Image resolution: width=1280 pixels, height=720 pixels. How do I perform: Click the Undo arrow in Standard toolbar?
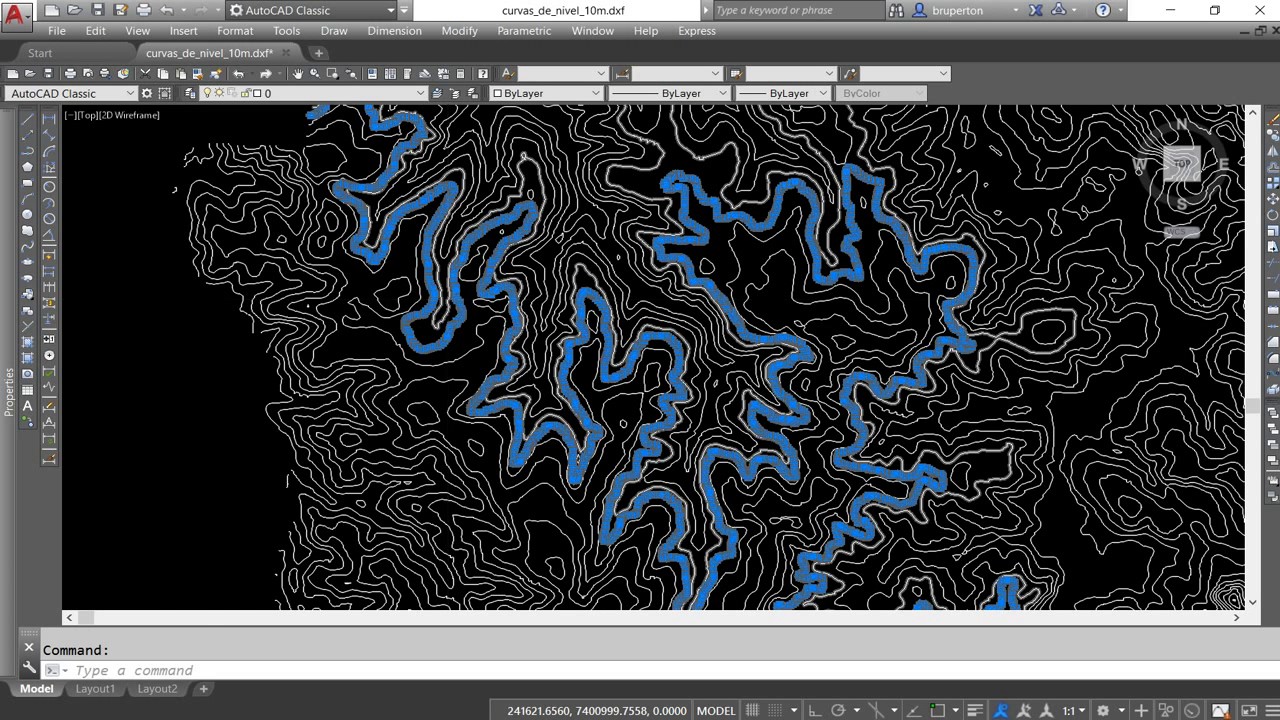click(x=238, y=74)
